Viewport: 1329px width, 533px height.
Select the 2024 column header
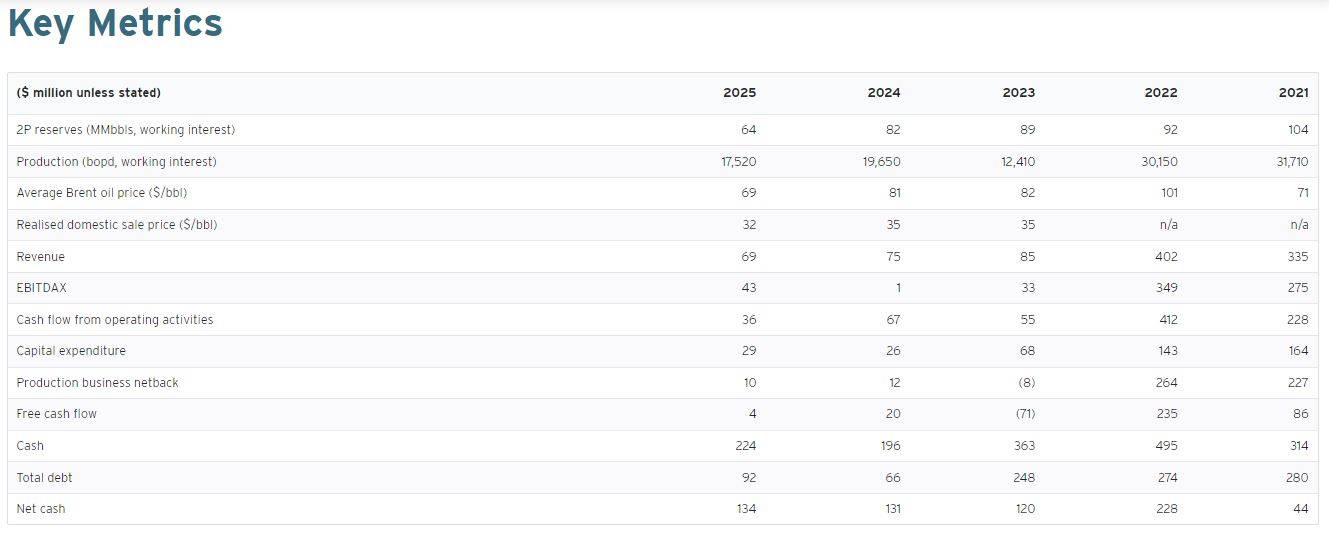(x=883, y=93)
